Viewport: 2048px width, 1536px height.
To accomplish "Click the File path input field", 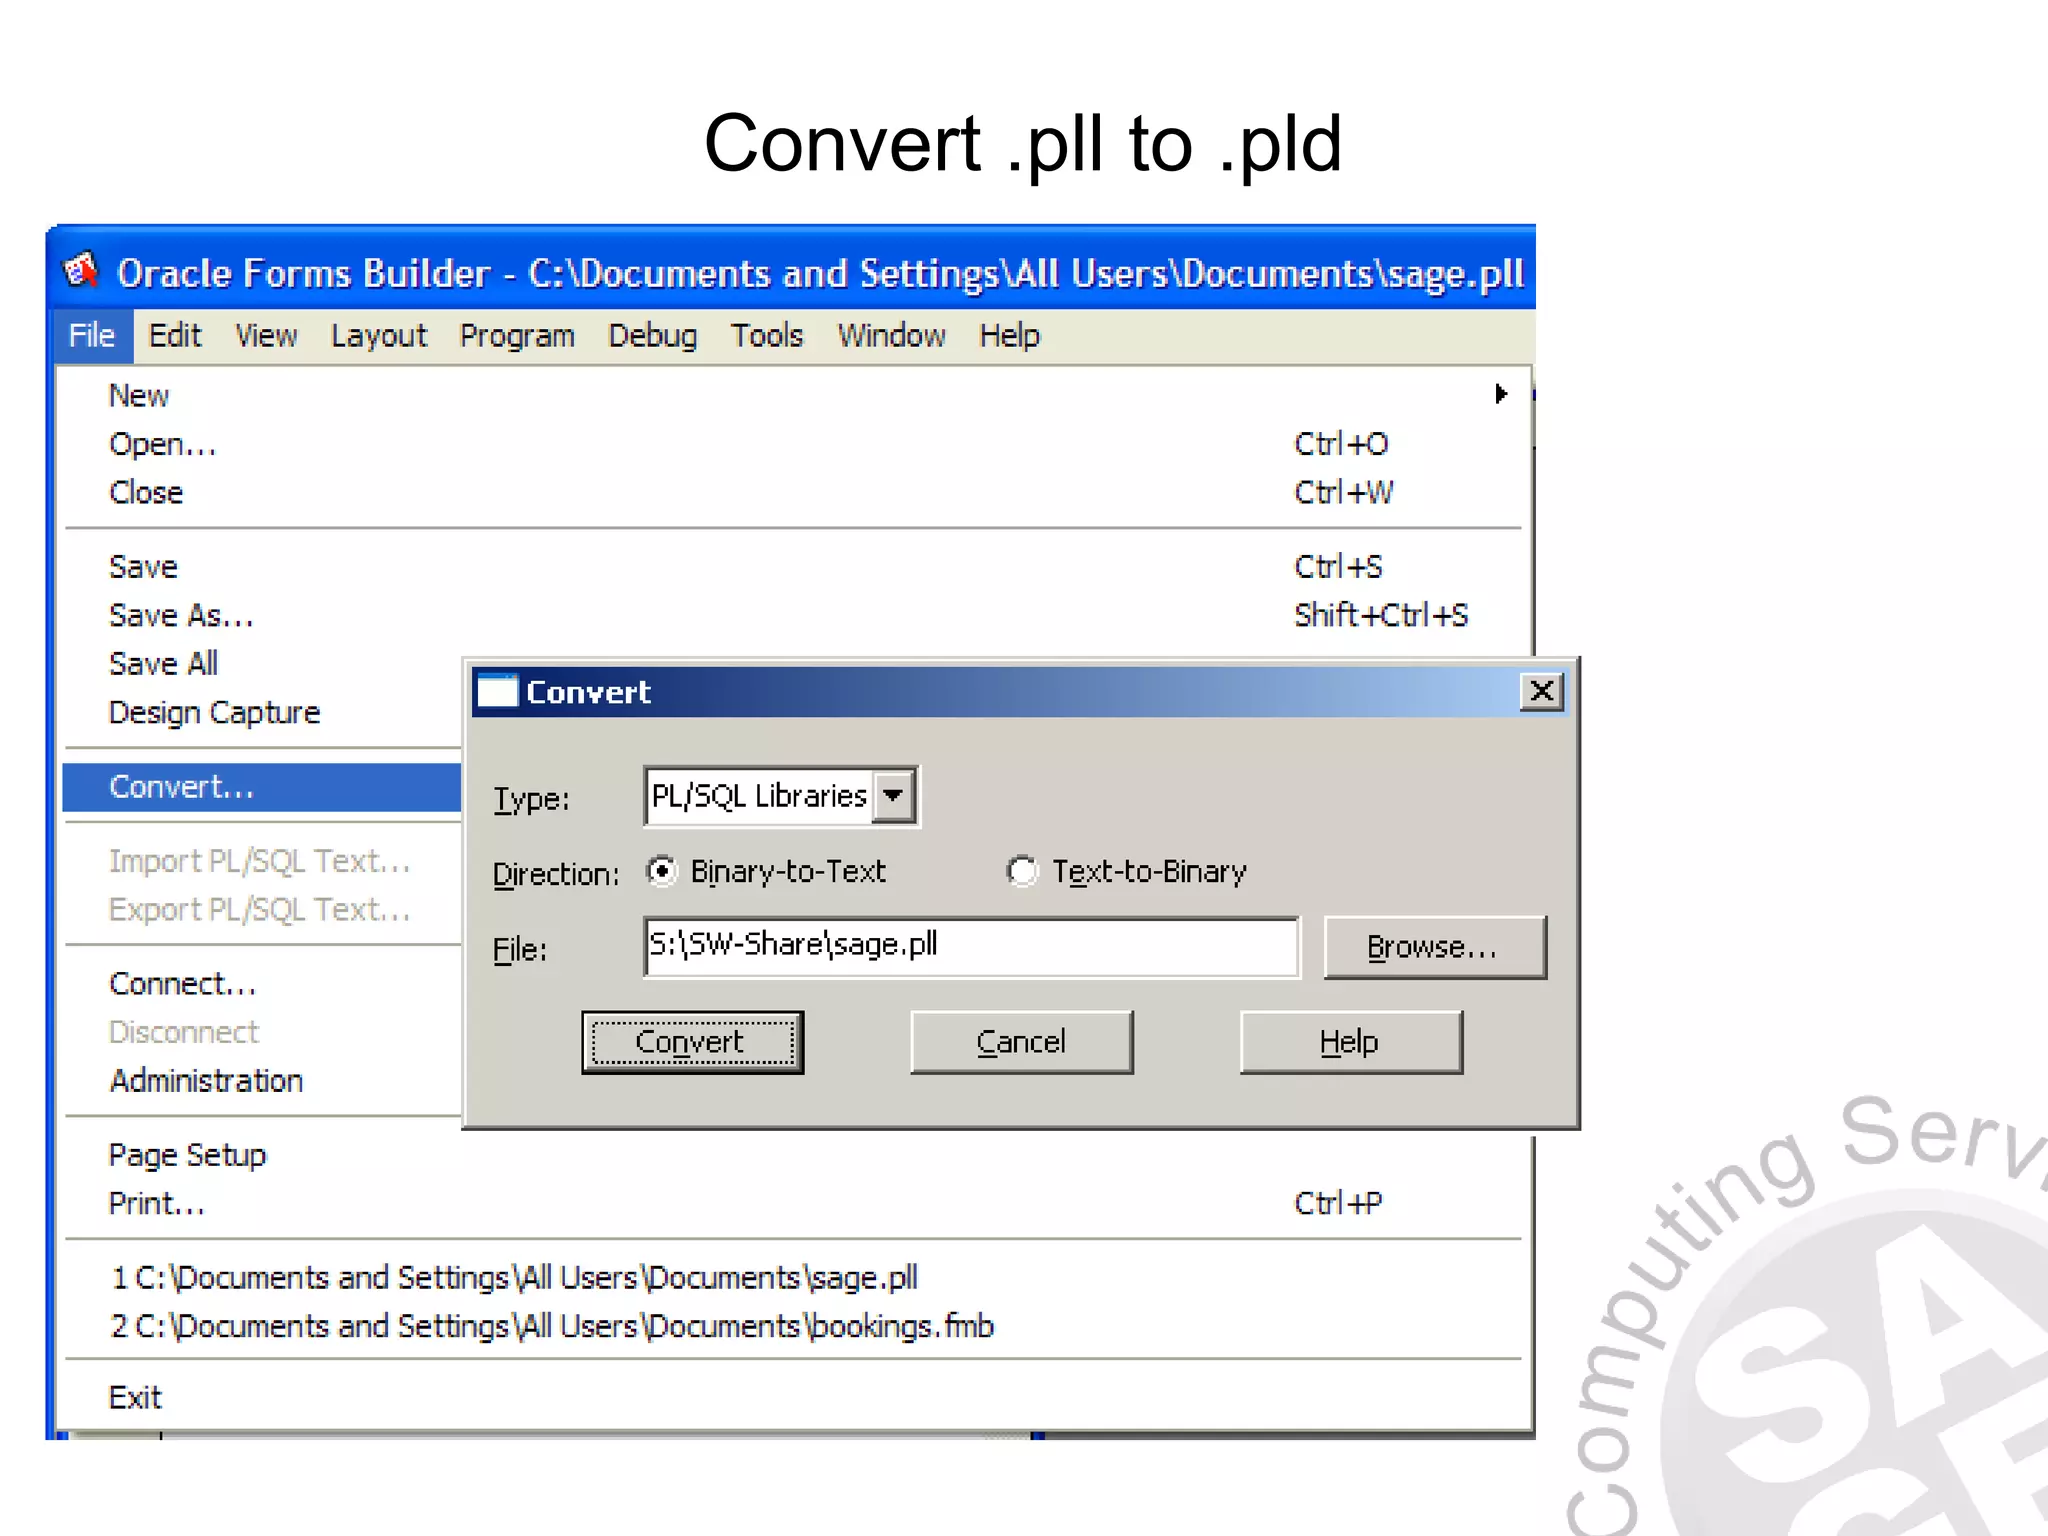I will [x=972, y=946].
